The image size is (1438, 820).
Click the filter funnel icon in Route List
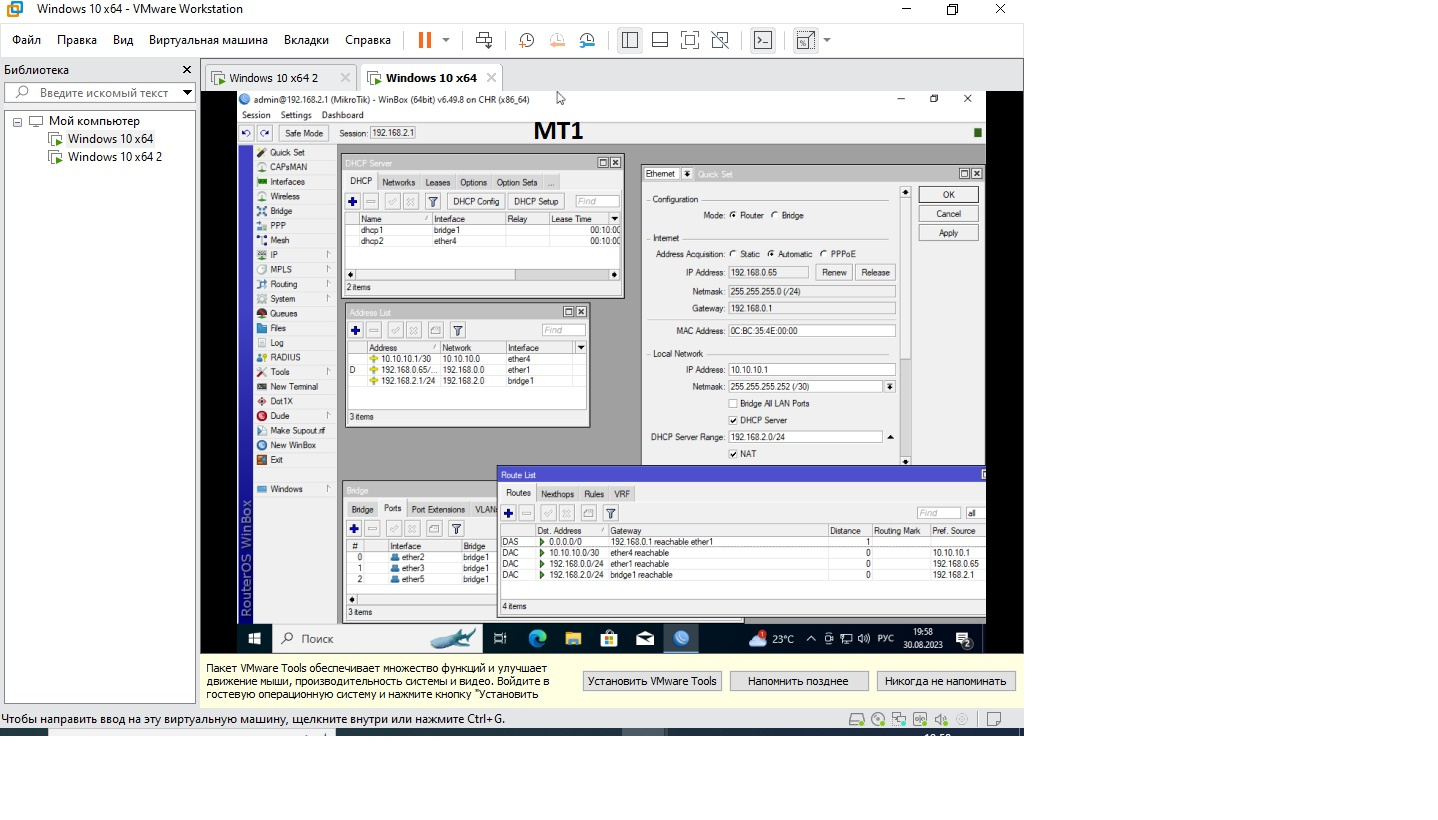(610, 513)
